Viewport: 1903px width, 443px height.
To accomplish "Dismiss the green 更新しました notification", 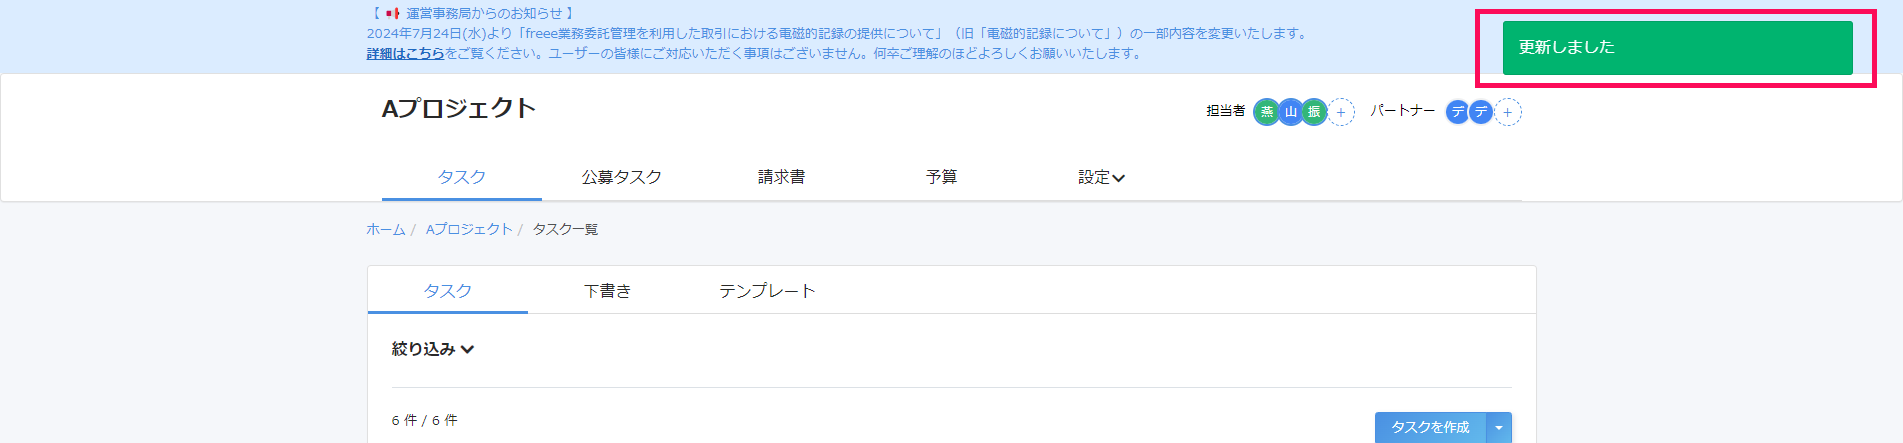I will pos(1678,47).
